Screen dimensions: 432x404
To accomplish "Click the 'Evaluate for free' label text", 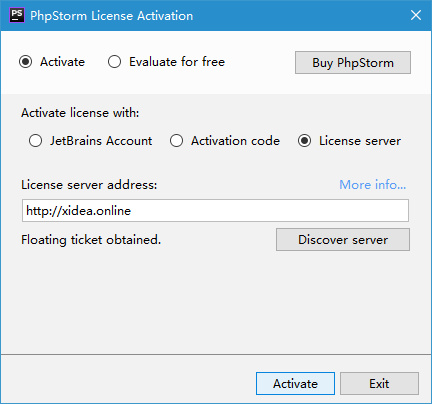I will click(177, 62).
